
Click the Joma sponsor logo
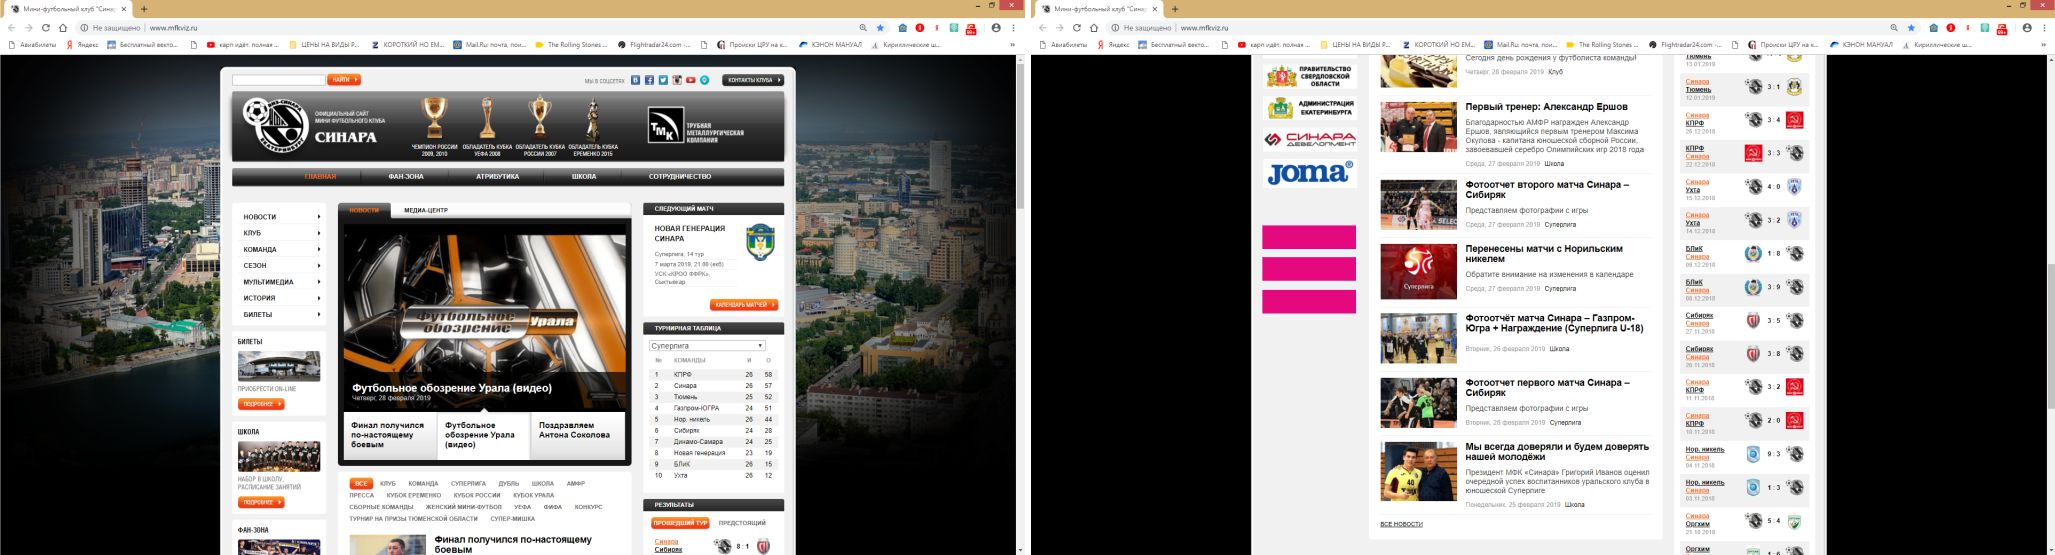(x=1309, y=173)
